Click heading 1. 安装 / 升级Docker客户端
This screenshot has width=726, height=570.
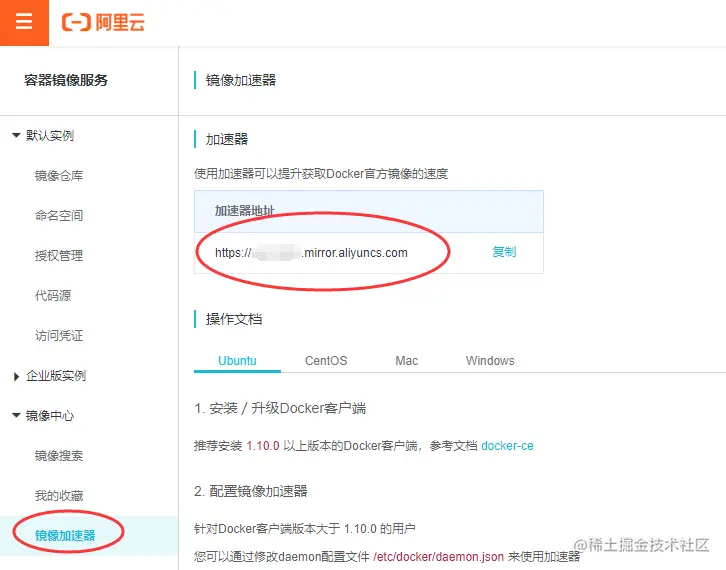(280, 408)
